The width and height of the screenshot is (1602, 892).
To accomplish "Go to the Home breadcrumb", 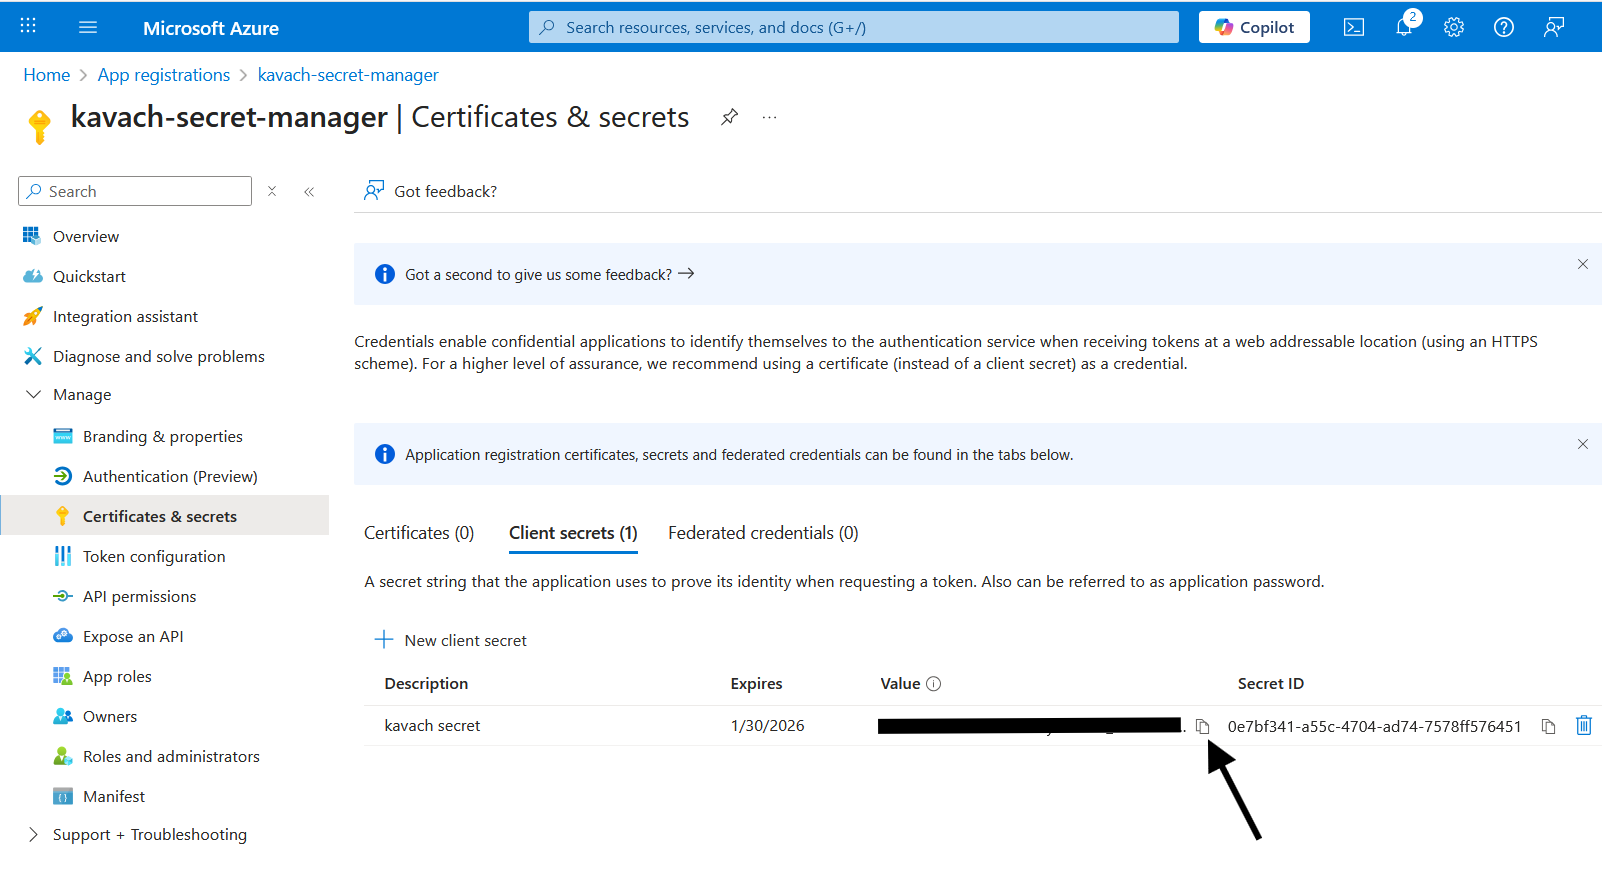I will point(47,75).
